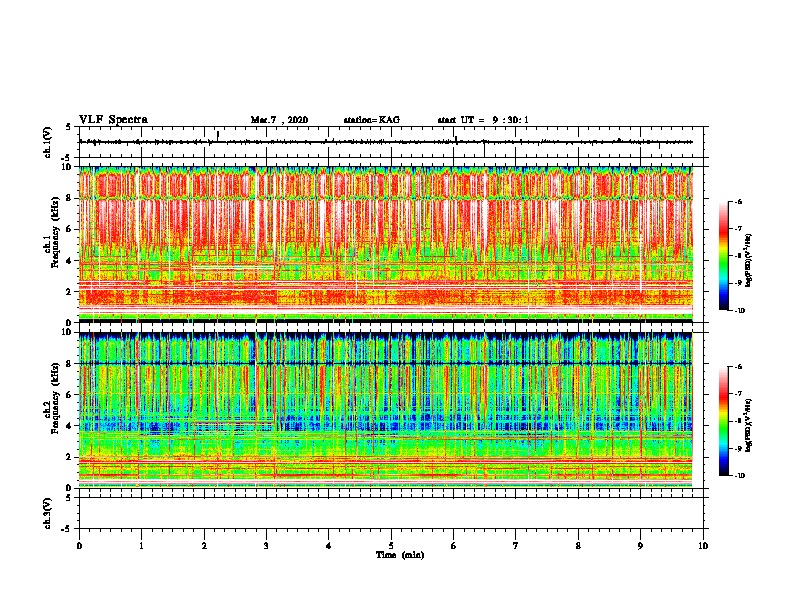The height and width of the screenshot is (612, 792).
Task: Click the "ch.1 Frequency (kHz)" axis label
Action: (x=52, y=232)
